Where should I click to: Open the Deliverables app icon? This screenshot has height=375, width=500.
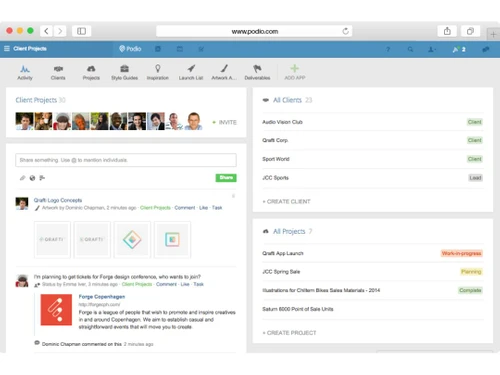pos(257,72)
